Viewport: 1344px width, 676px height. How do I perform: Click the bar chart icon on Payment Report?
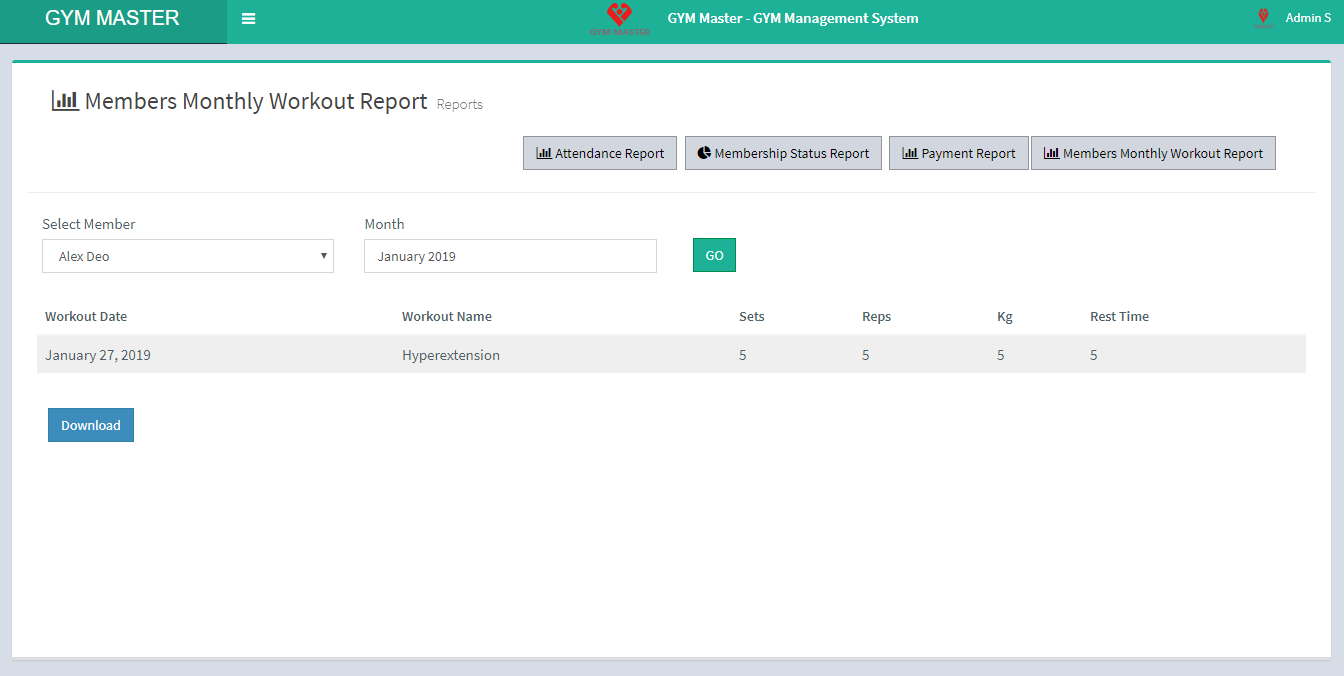tap(910, 153)
